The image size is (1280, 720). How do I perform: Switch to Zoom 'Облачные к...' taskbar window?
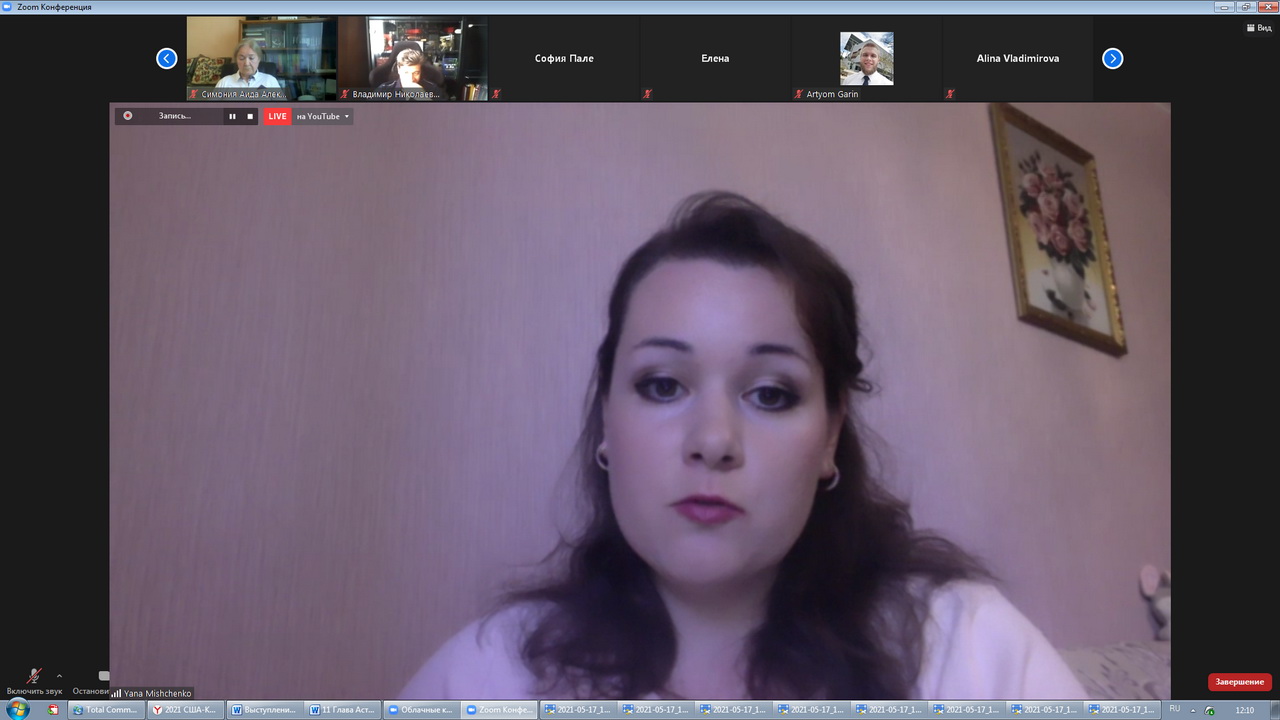point(421,710)
